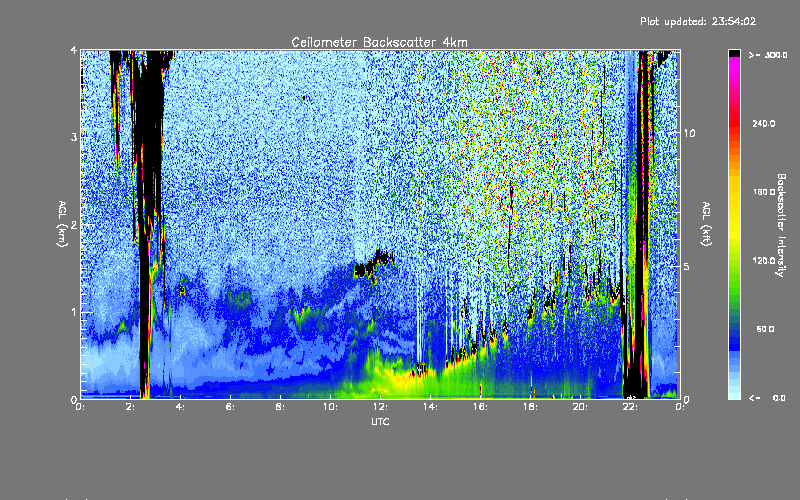Click the colorbar value '120.0'
Image resolution: width=800 pixels, height=500 pixels.
(764, 260)
